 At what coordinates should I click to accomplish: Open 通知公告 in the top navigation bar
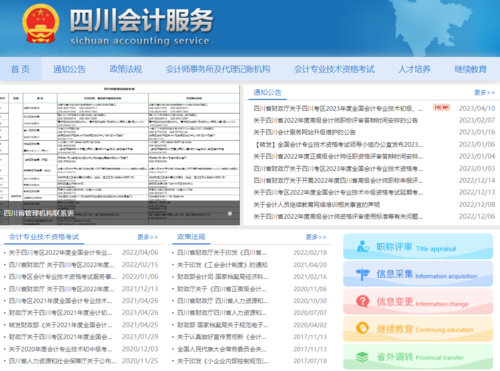69,69
